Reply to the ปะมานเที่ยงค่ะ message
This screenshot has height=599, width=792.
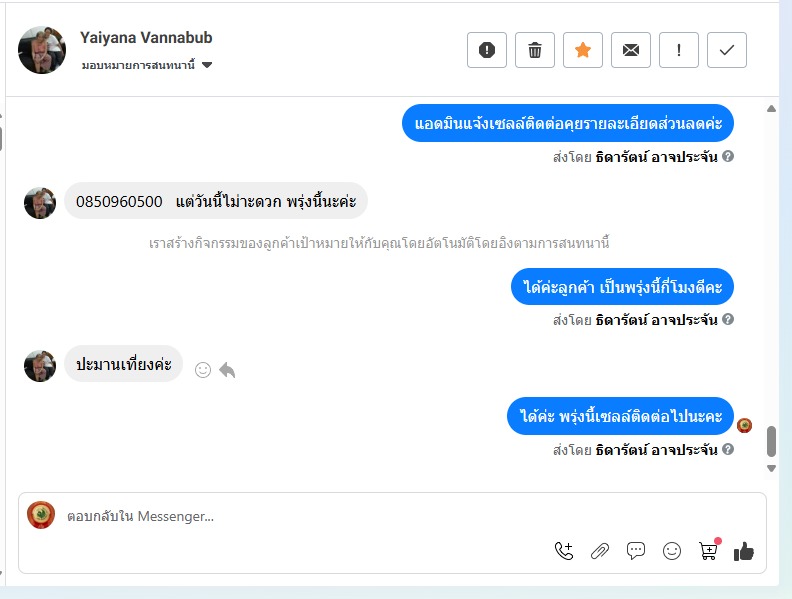(227, 370)
